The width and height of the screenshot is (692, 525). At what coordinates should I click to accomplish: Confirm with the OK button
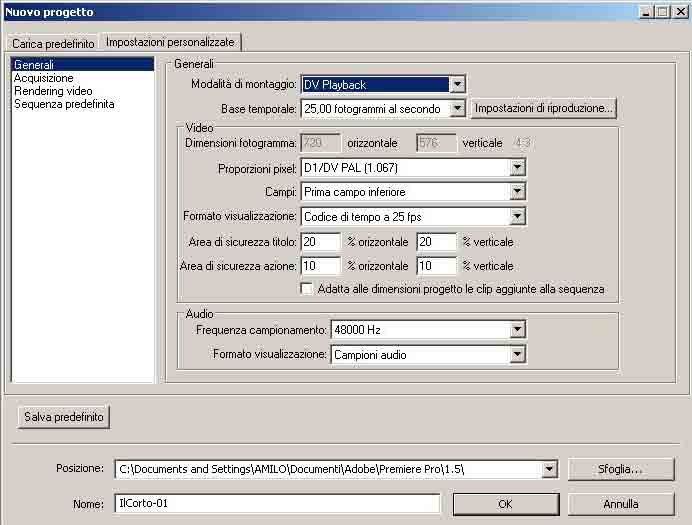click(506, 504)
